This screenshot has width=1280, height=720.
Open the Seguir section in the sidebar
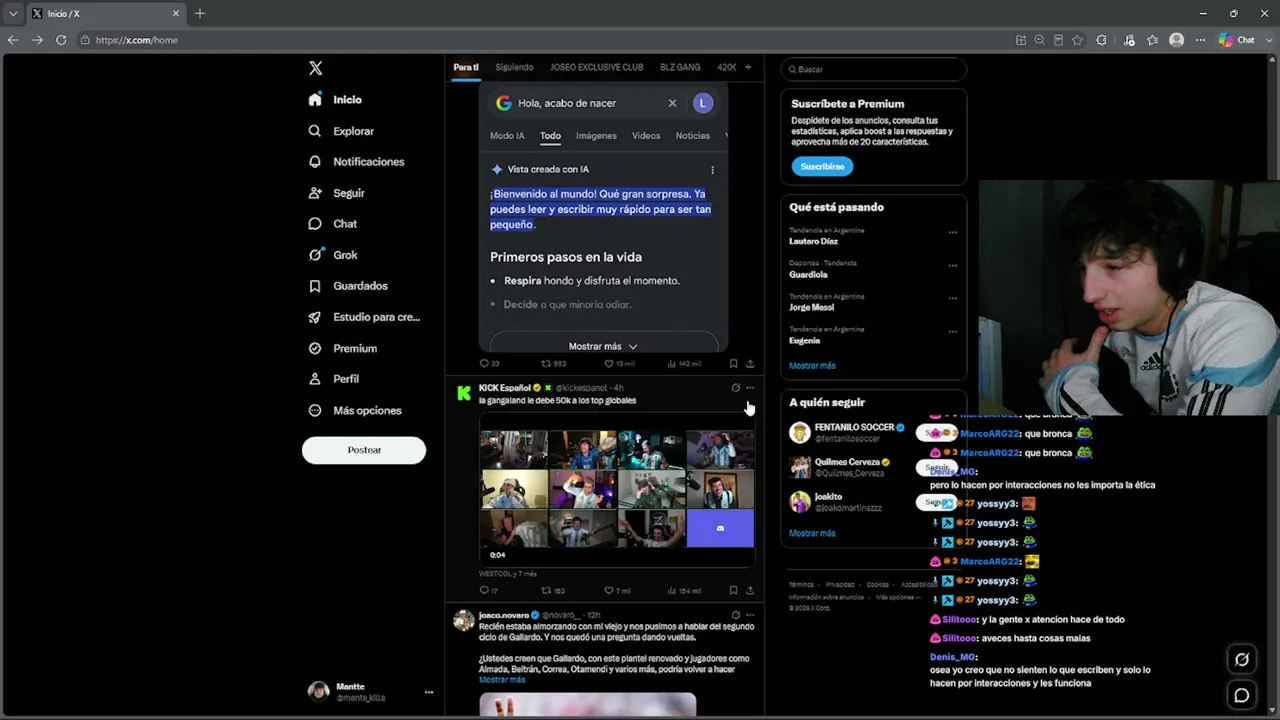(336, 193)
